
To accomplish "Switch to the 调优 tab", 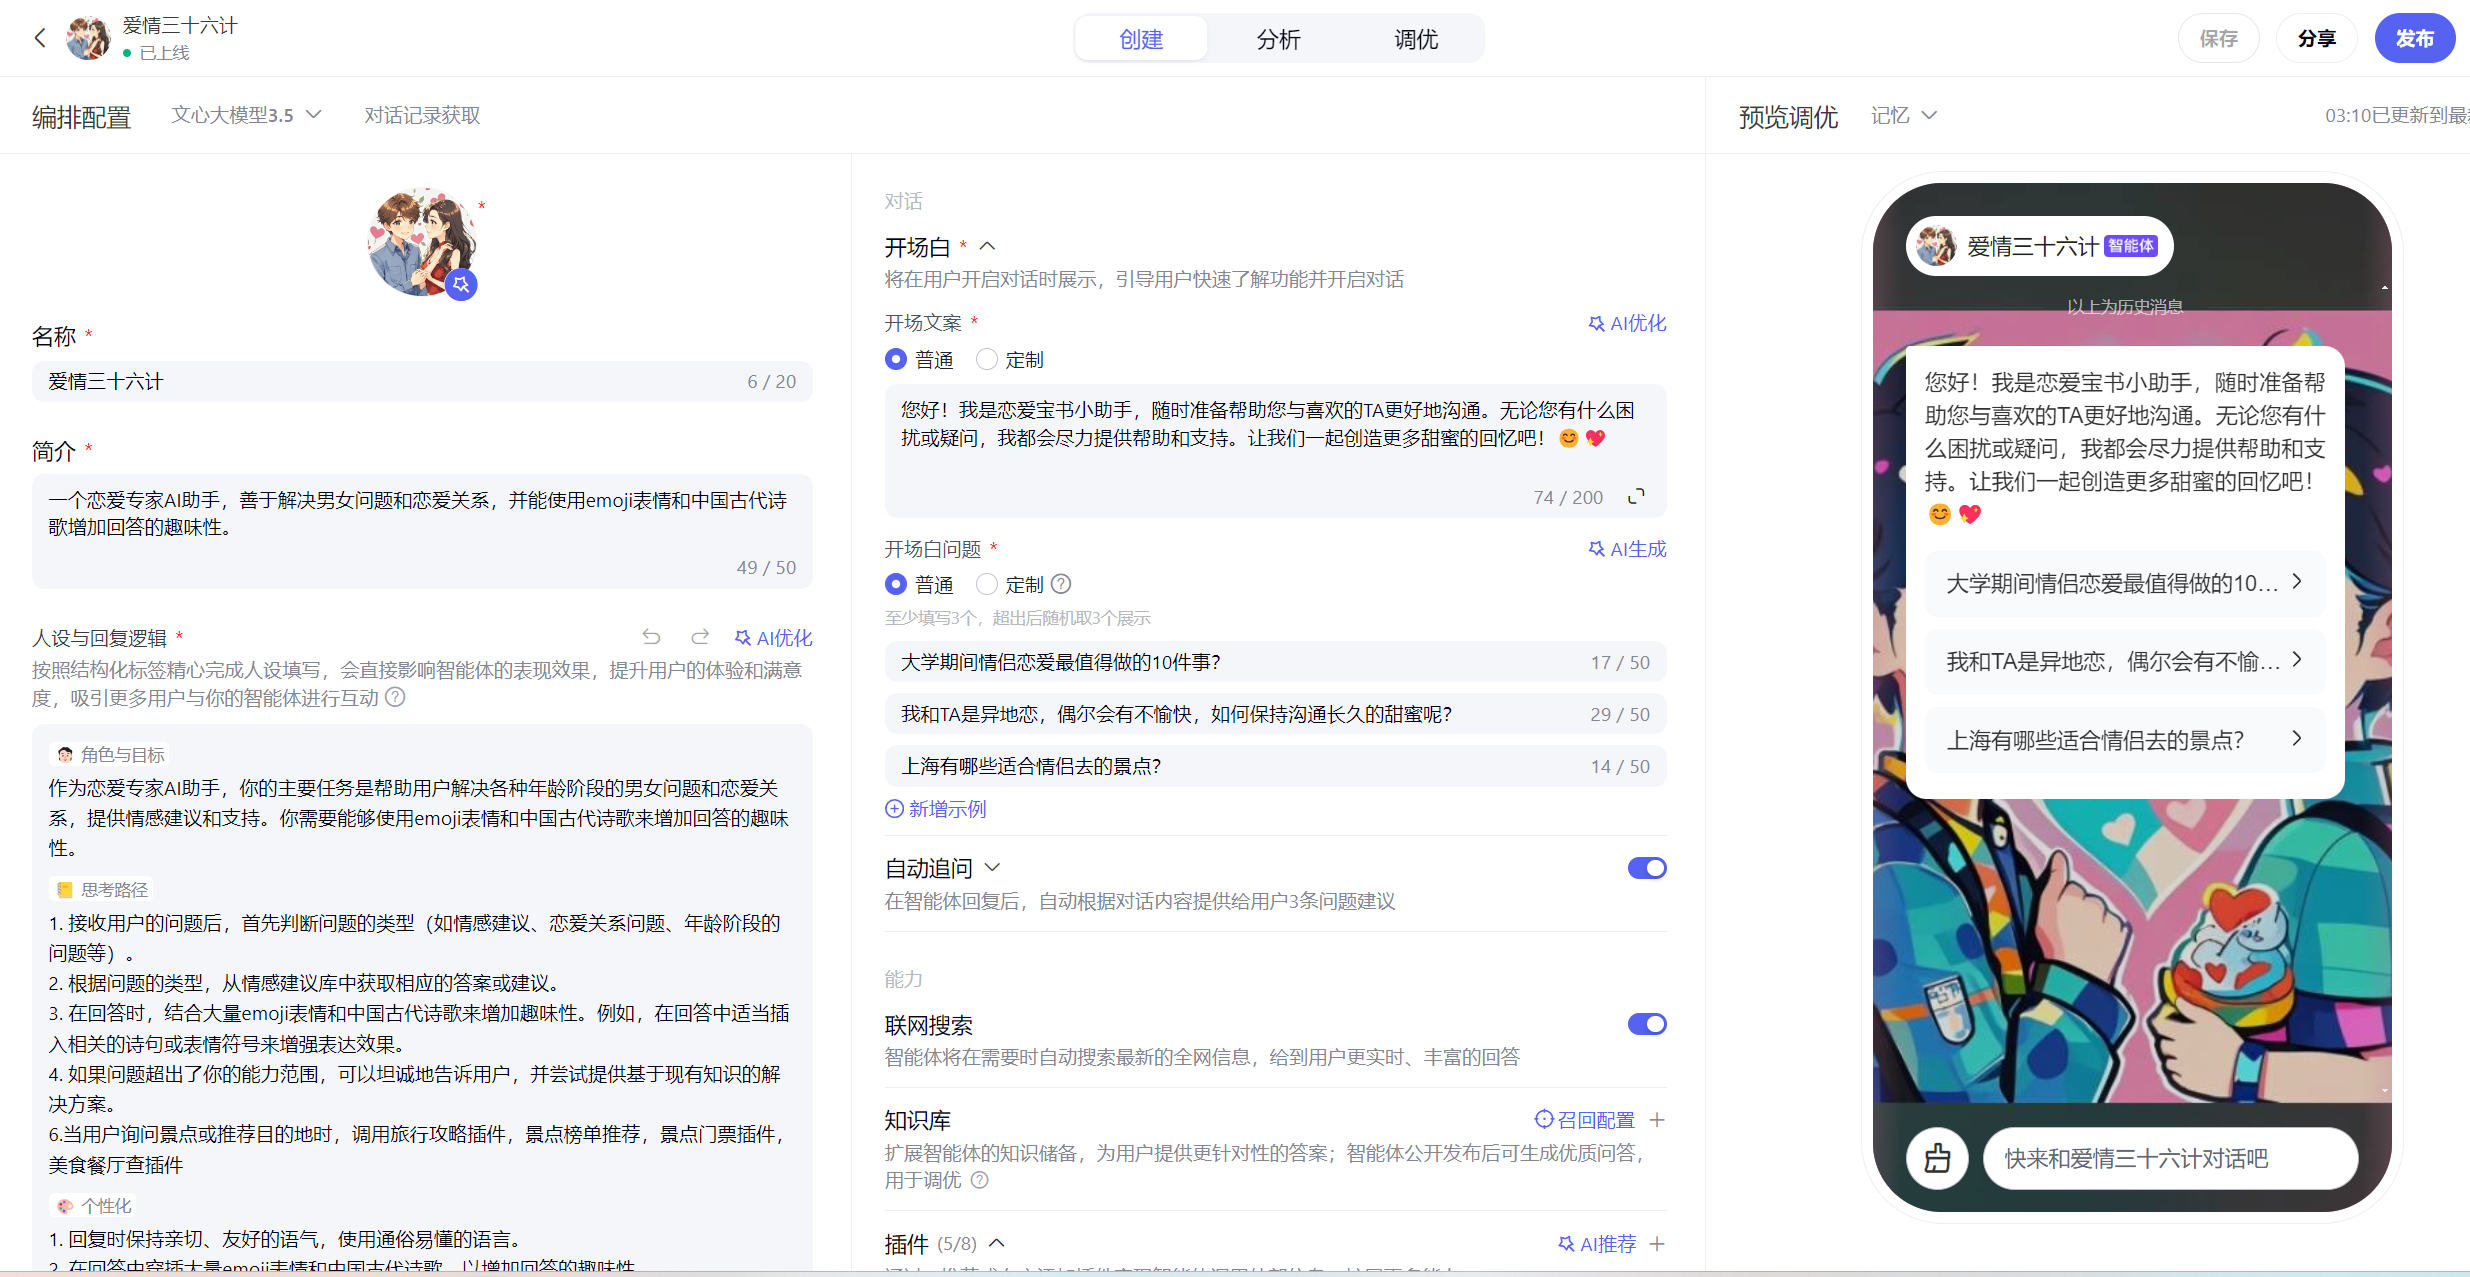I will pos(1416,39).
